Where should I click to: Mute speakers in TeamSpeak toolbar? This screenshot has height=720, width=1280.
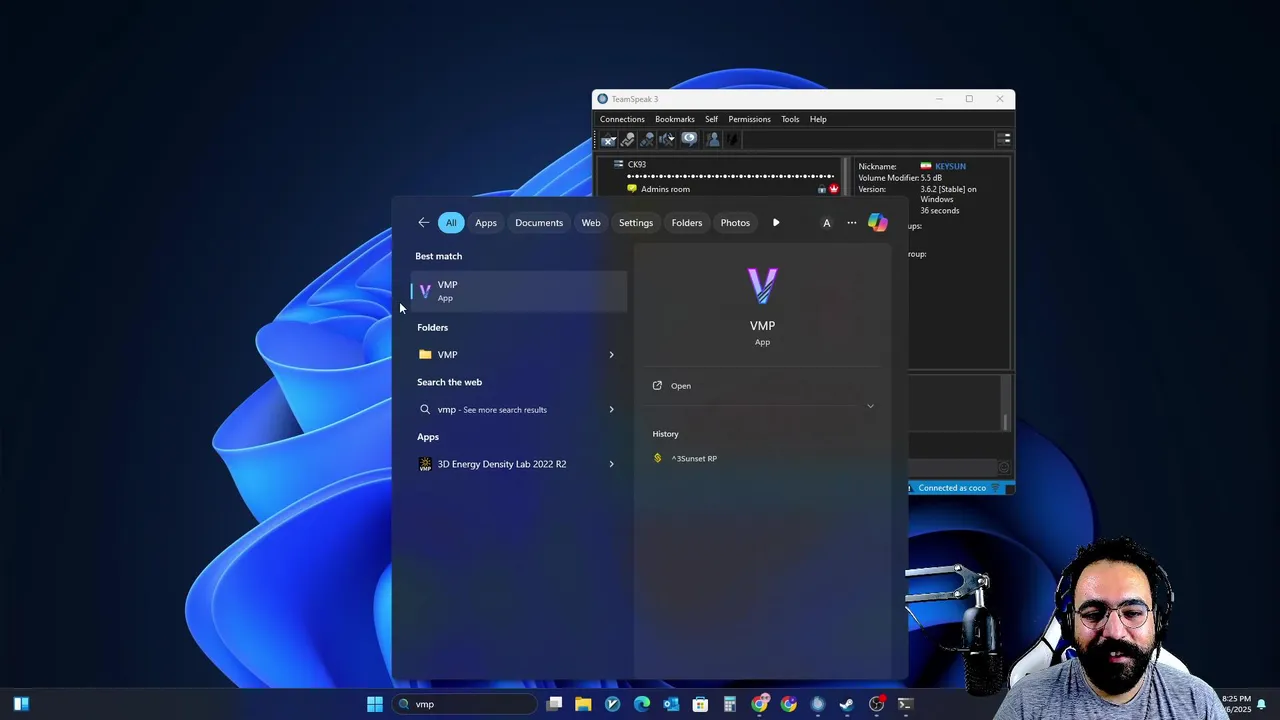coord(667,139)
